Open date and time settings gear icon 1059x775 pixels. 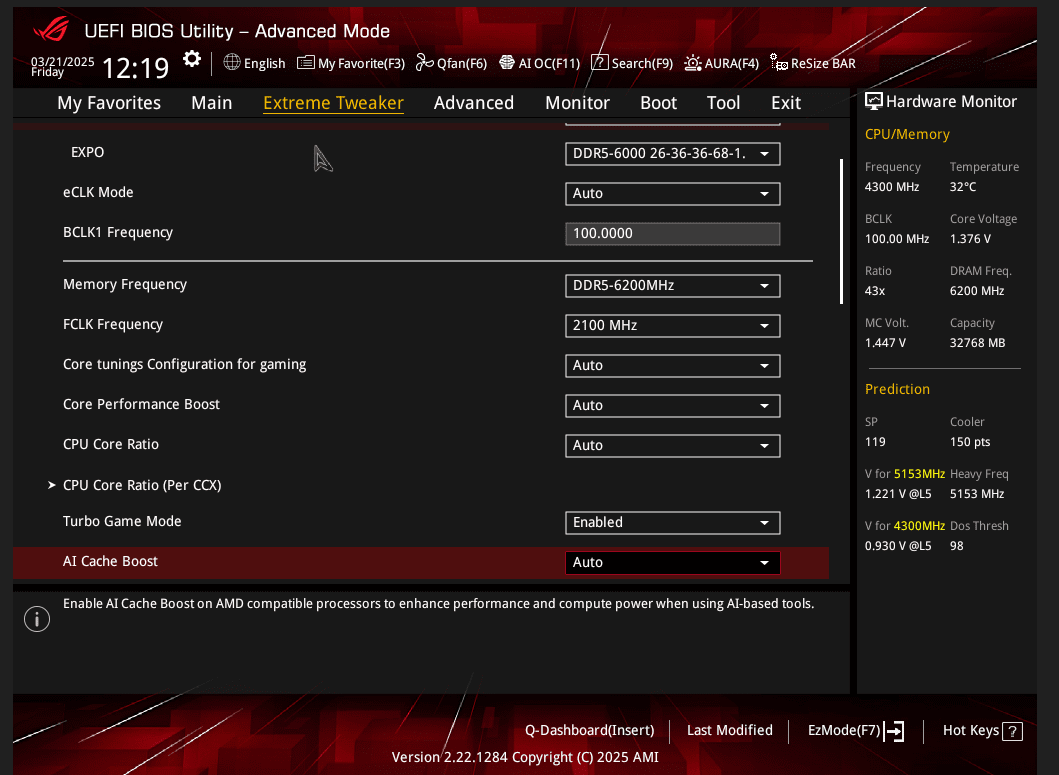click(x=192, y=59)
